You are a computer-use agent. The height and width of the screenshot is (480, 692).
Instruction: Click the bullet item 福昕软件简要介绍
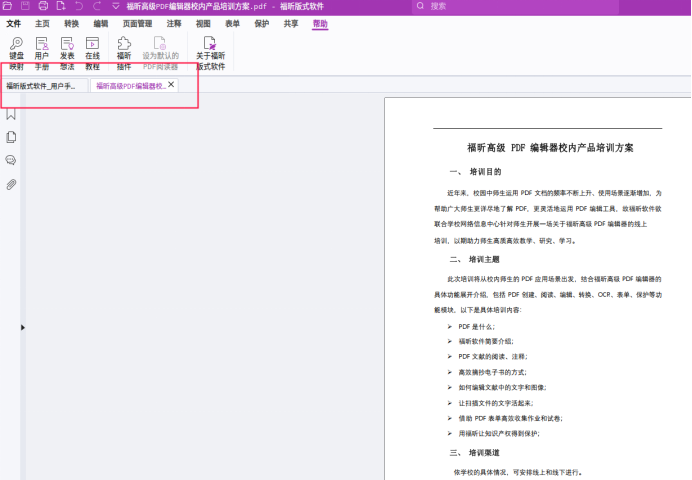pos(486,341)
